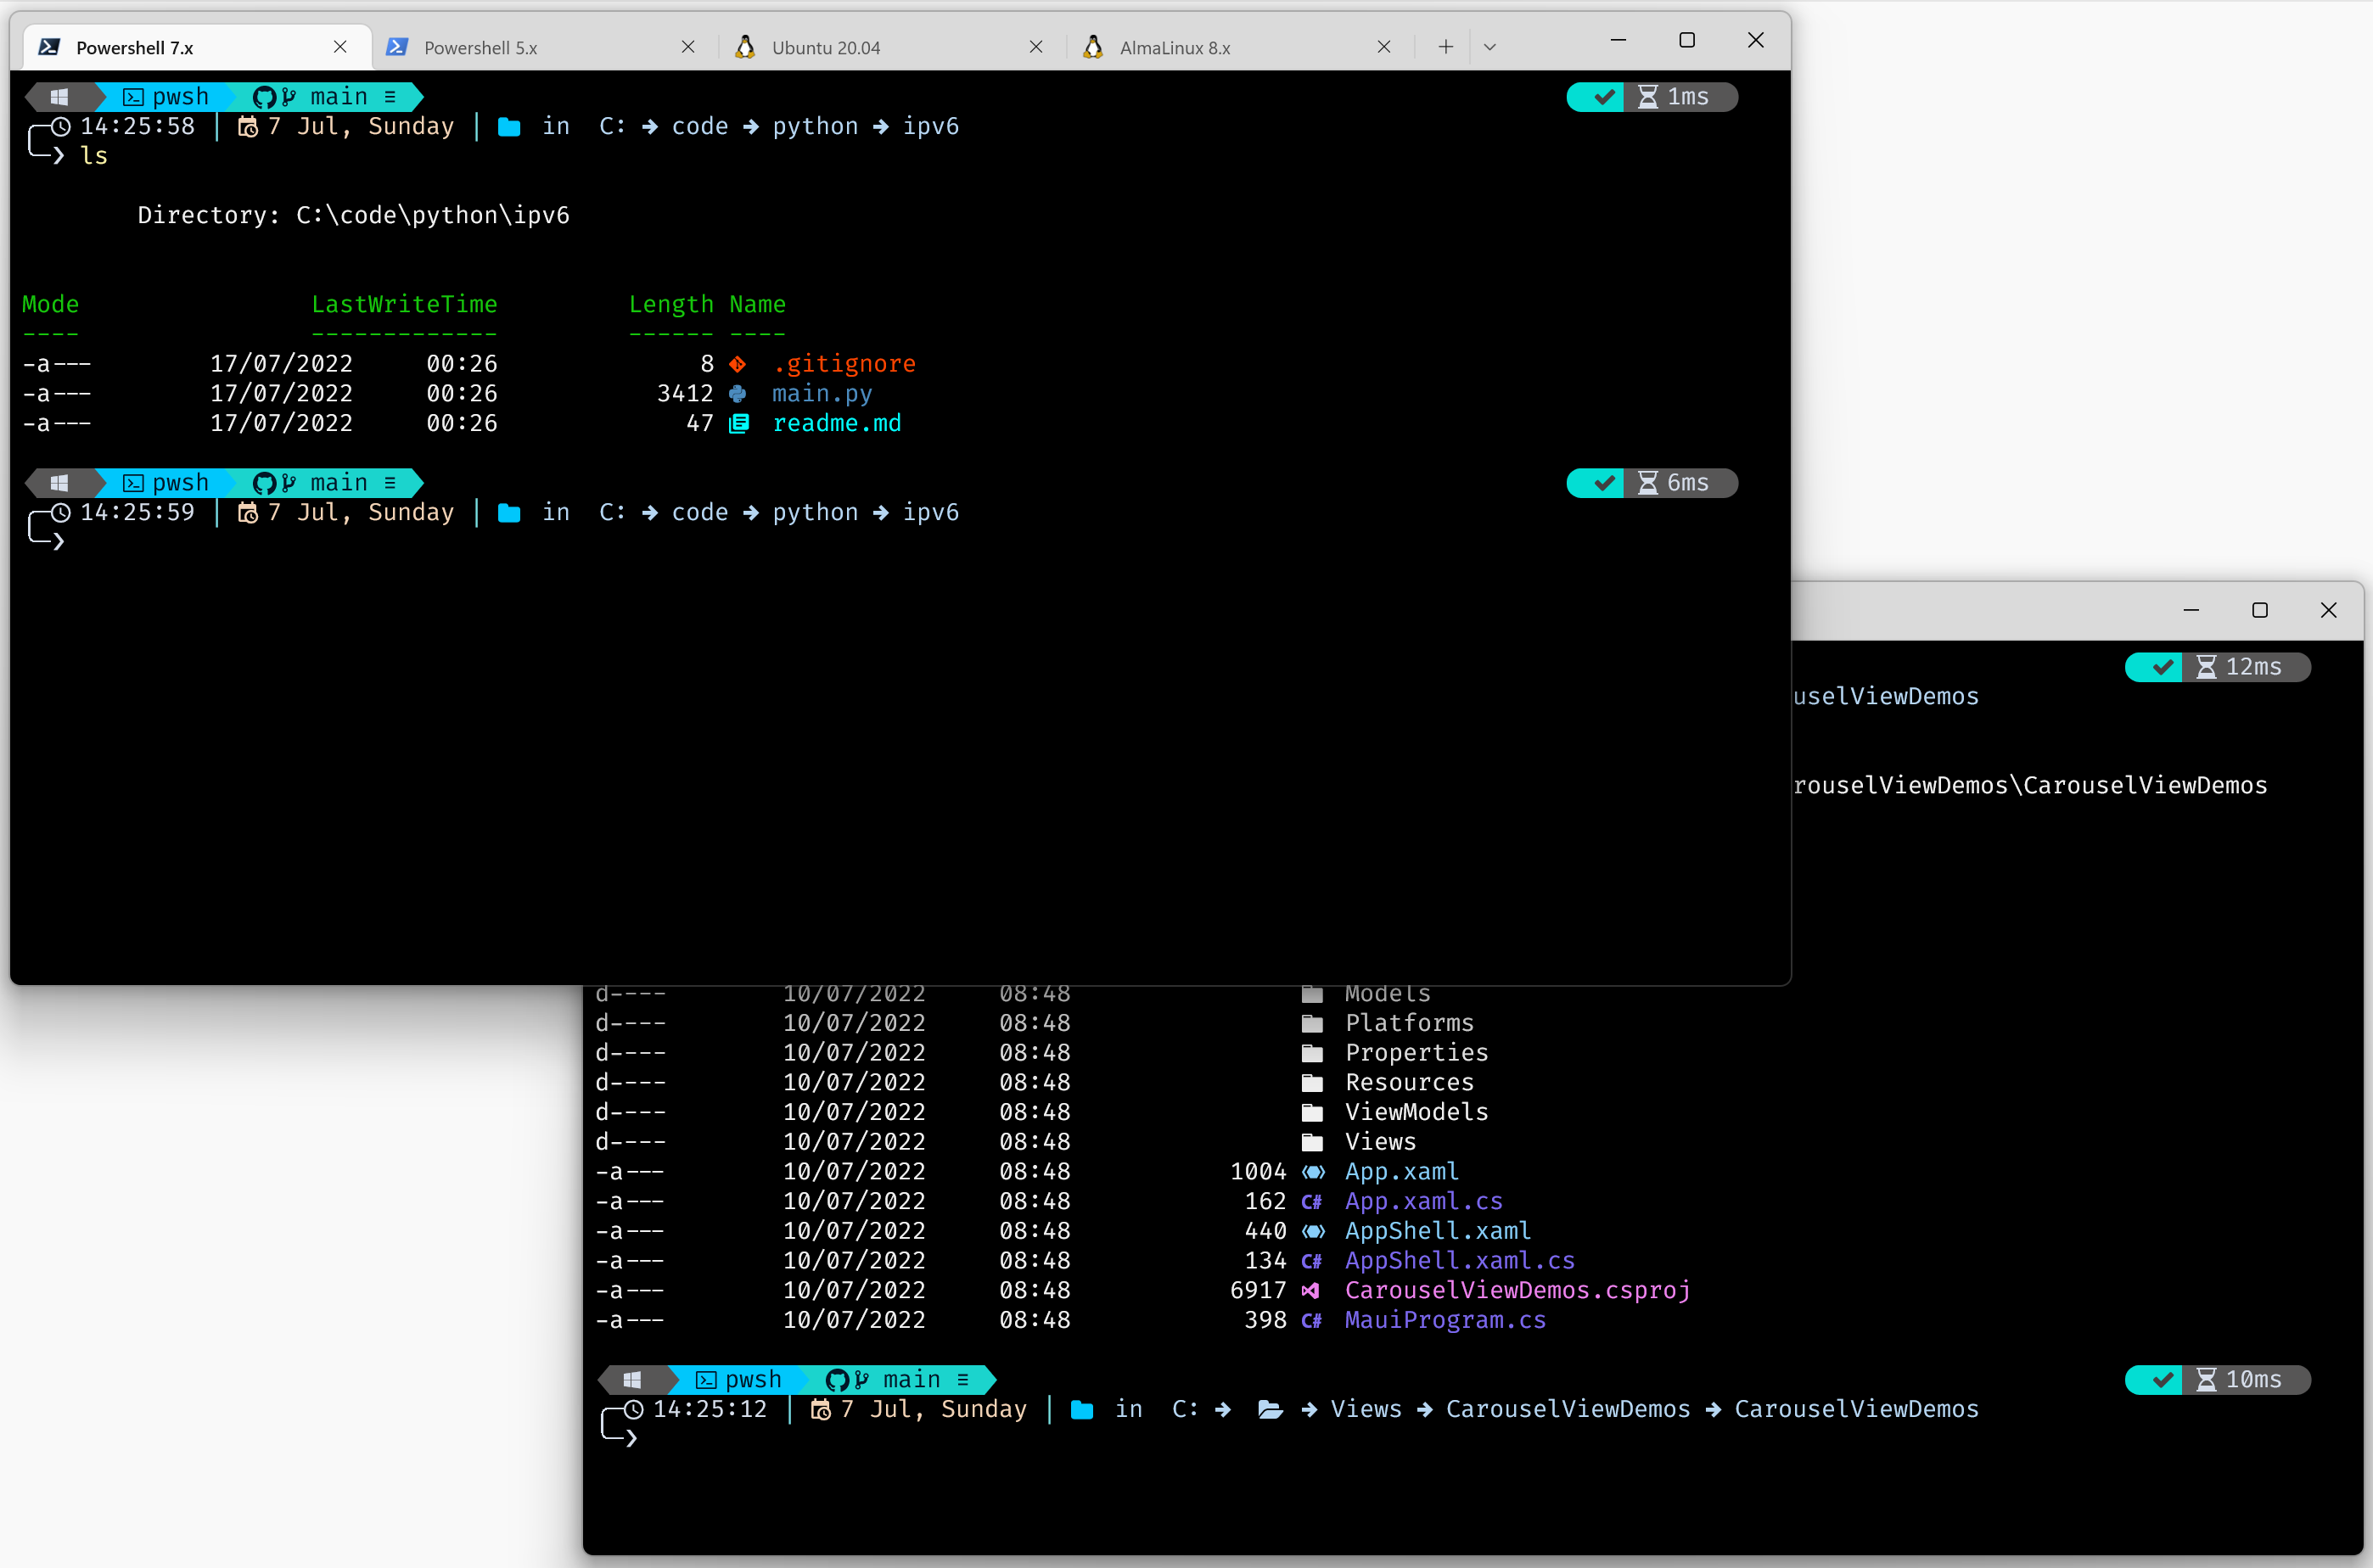2373x1568 pixels.
Task: Click the document icon beside readme.md
Action: pos(739,423)
